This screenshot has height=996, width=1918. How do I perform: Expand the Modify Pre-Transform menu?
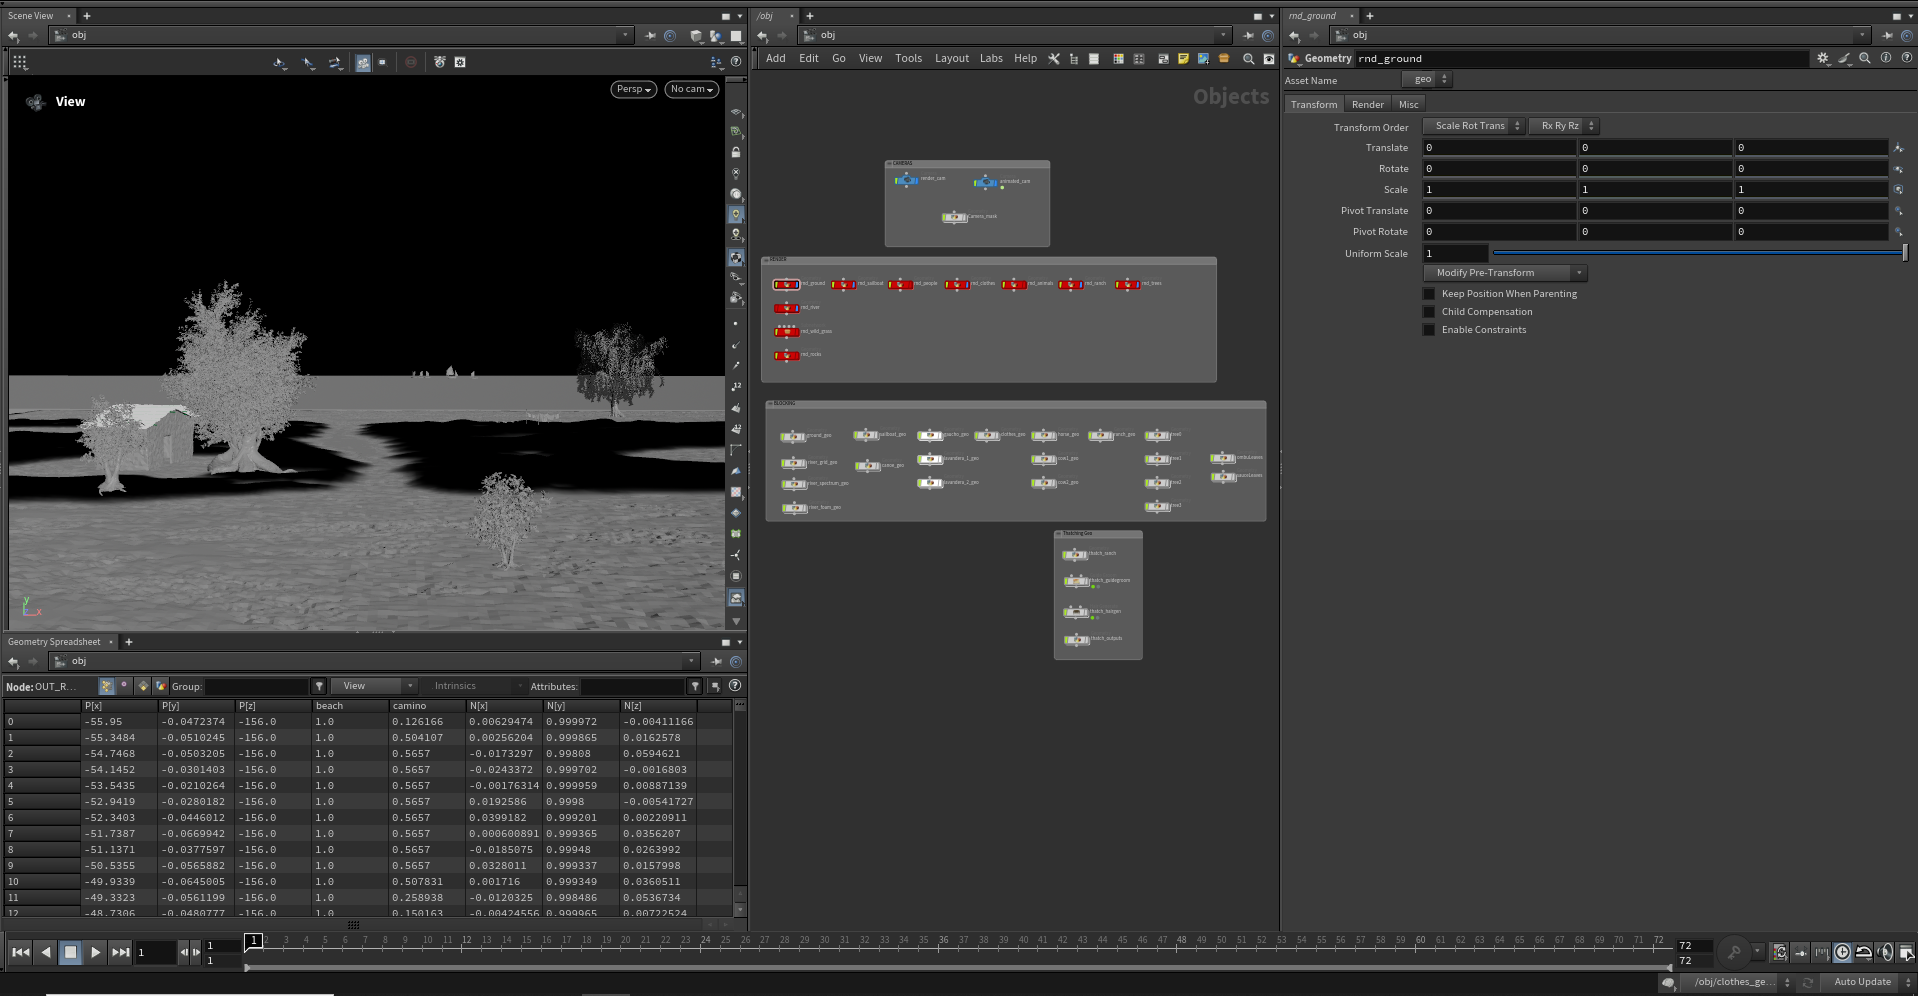pyautogui.click(x=1505, y=273)
